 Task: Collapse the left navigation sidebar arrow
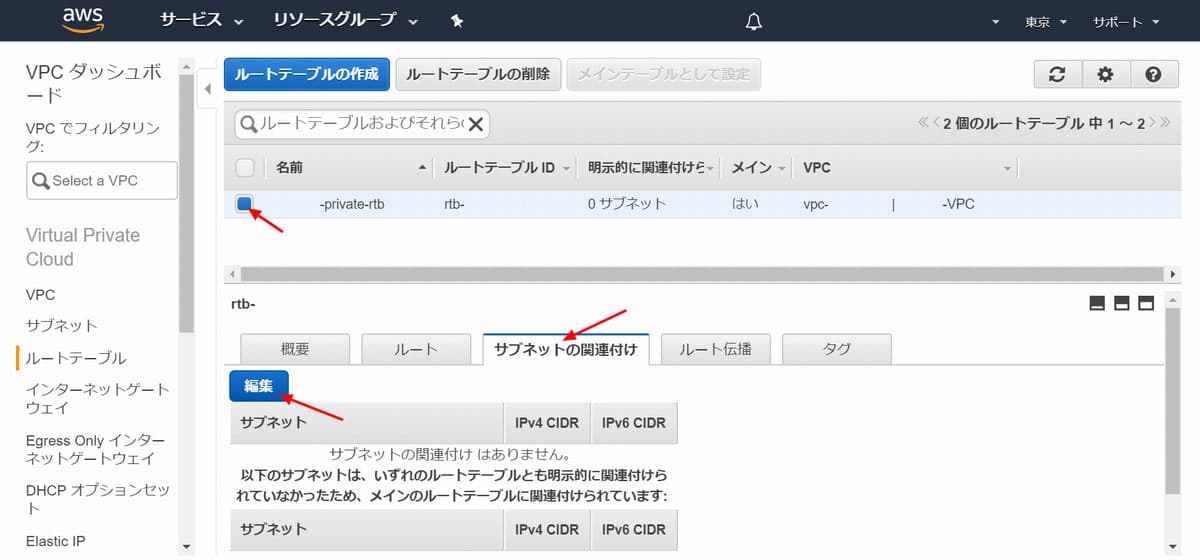(x=208, y=89)
